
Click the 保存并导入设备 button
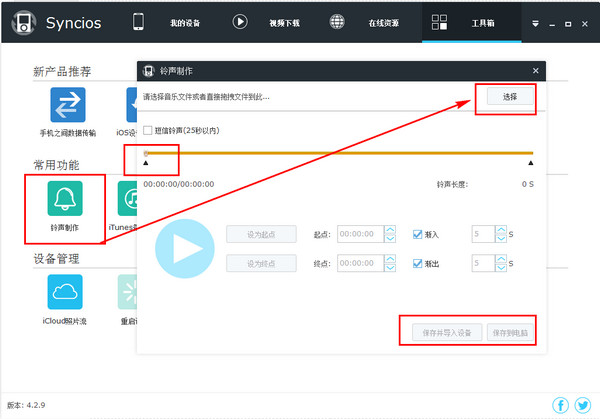click(x=441, y=331)
